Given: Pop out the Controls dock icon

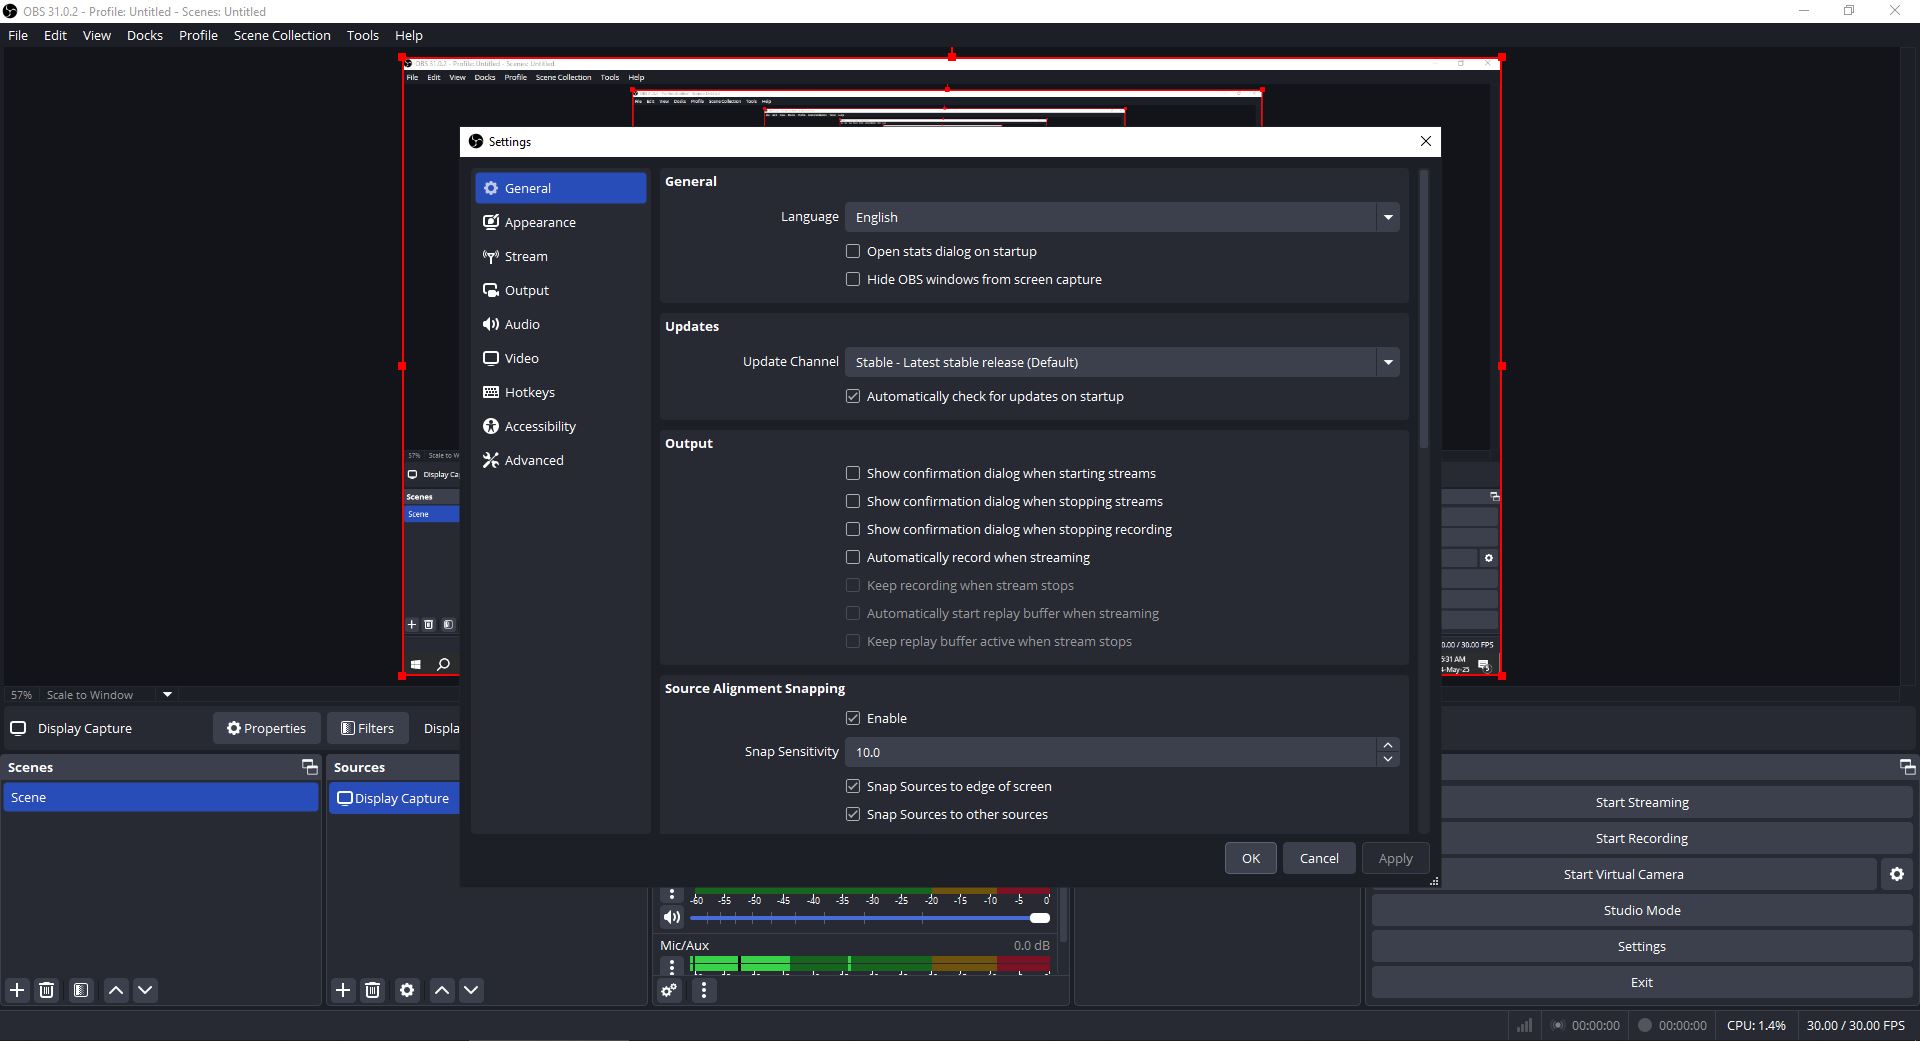Looking at the screenshot, I should (1907, 767).
